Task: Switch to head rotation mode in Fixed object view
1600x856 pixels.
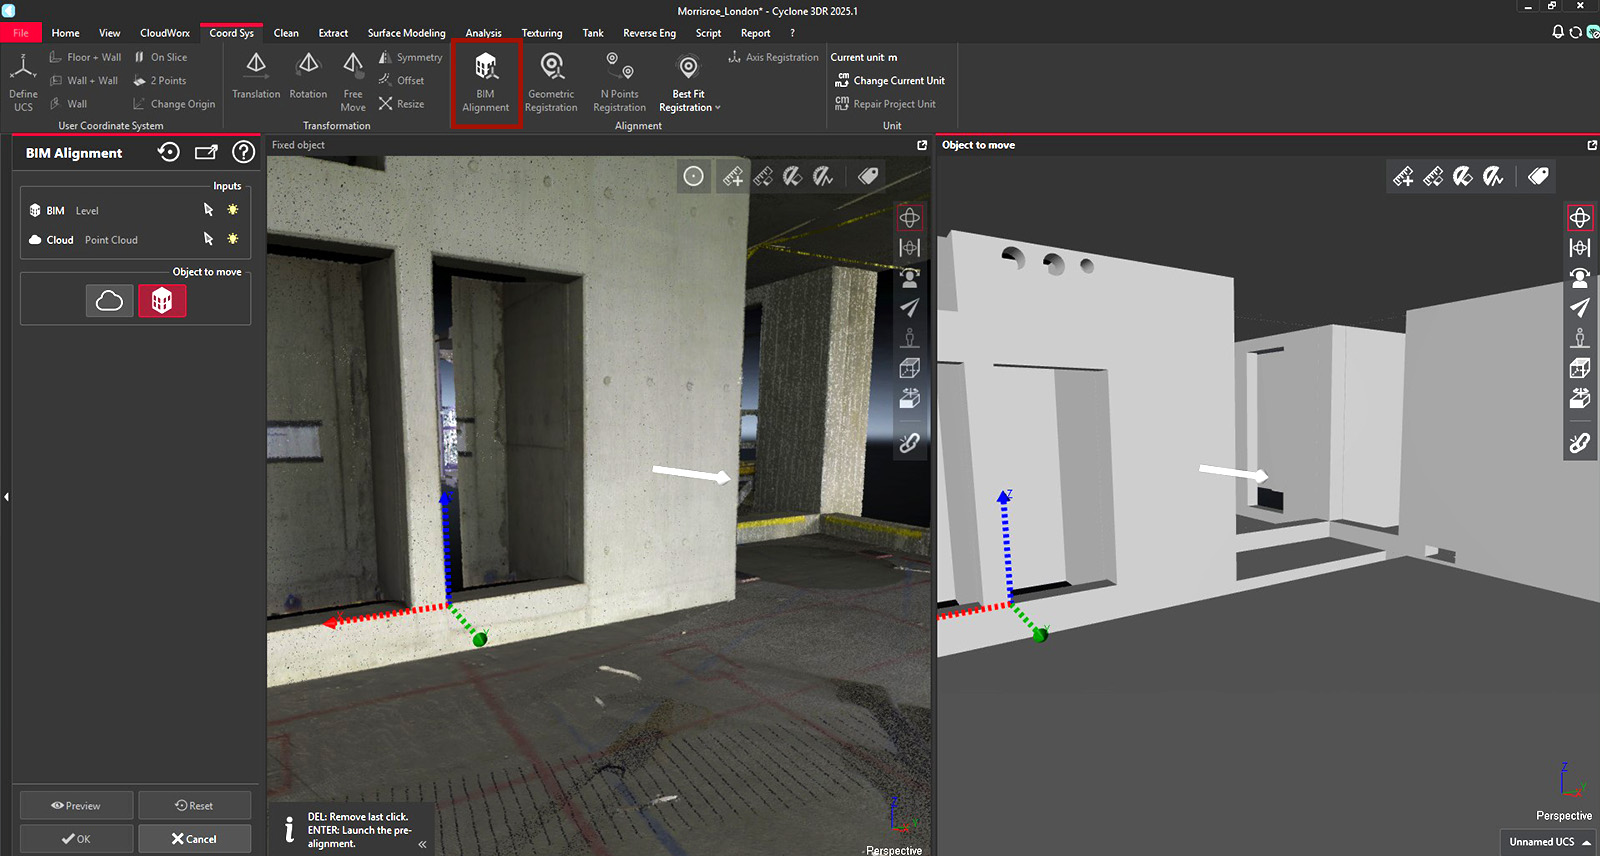Action: coord(910,278)
